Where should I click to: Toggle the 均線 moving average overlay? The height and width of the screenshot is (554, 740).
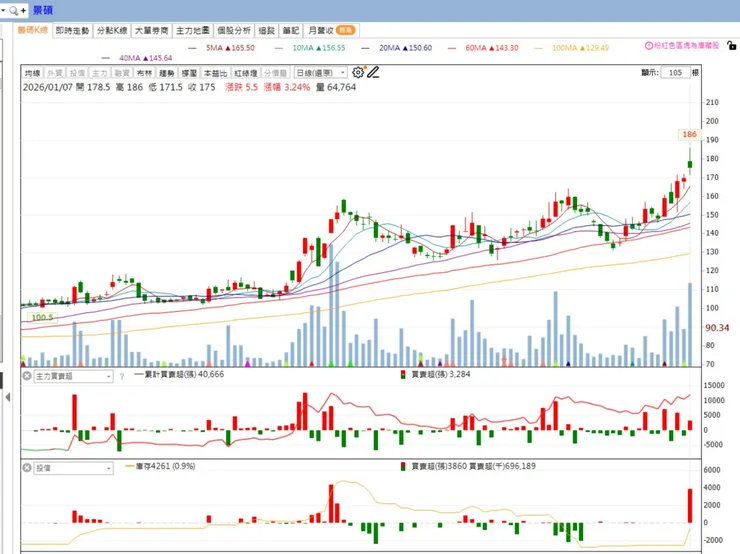pos(33,73)
